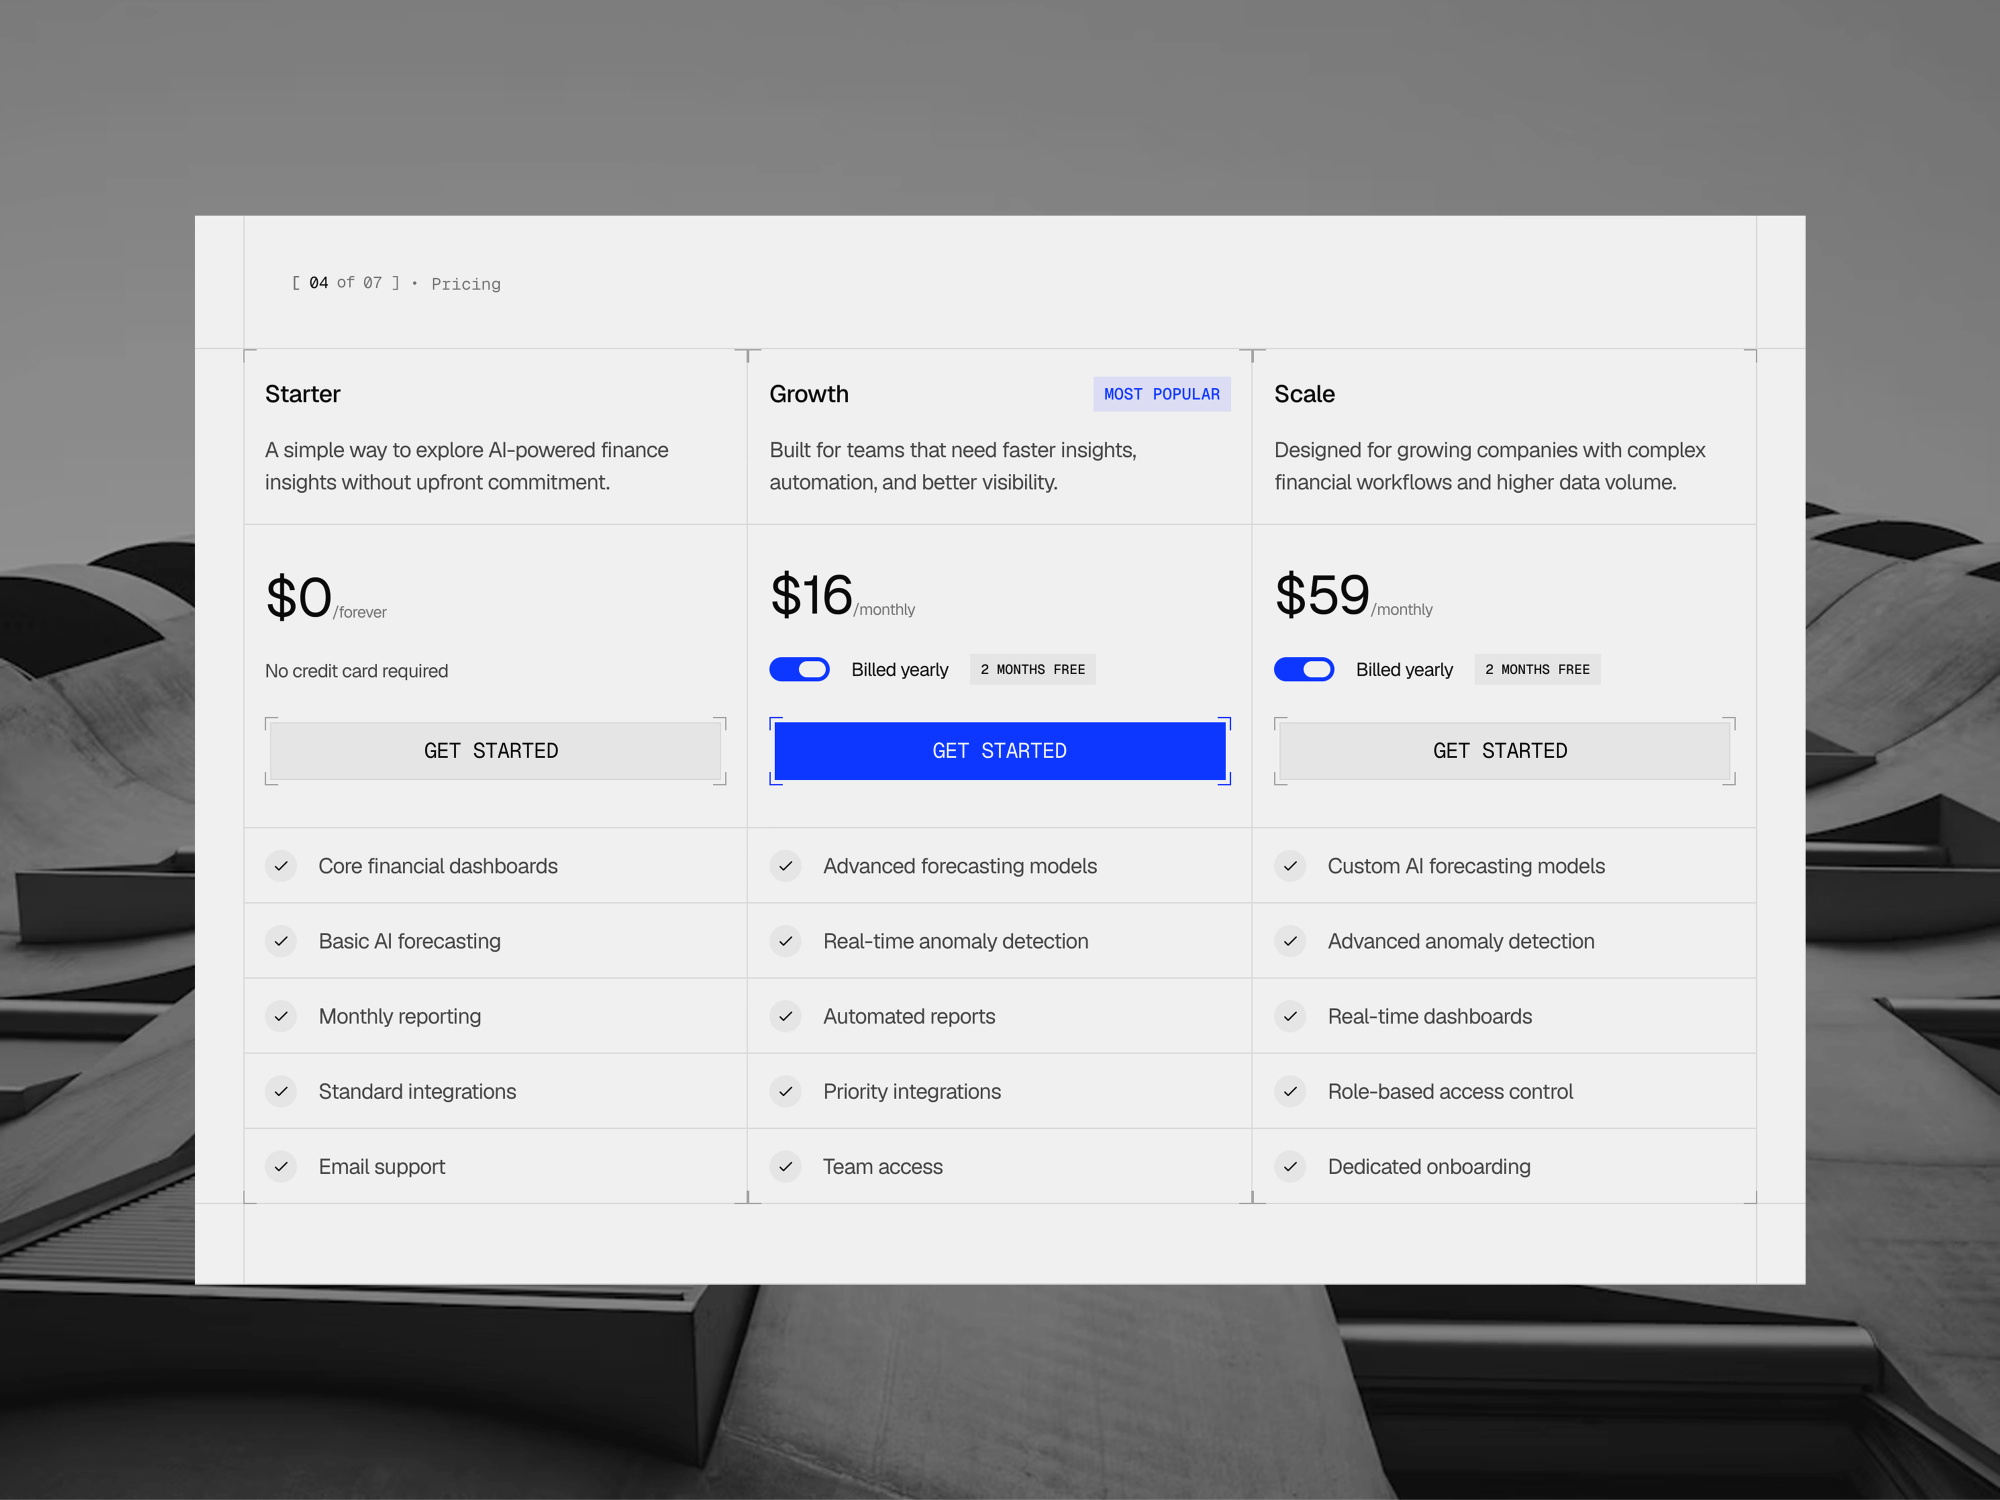Click Team access feature text

[883, 1166]
